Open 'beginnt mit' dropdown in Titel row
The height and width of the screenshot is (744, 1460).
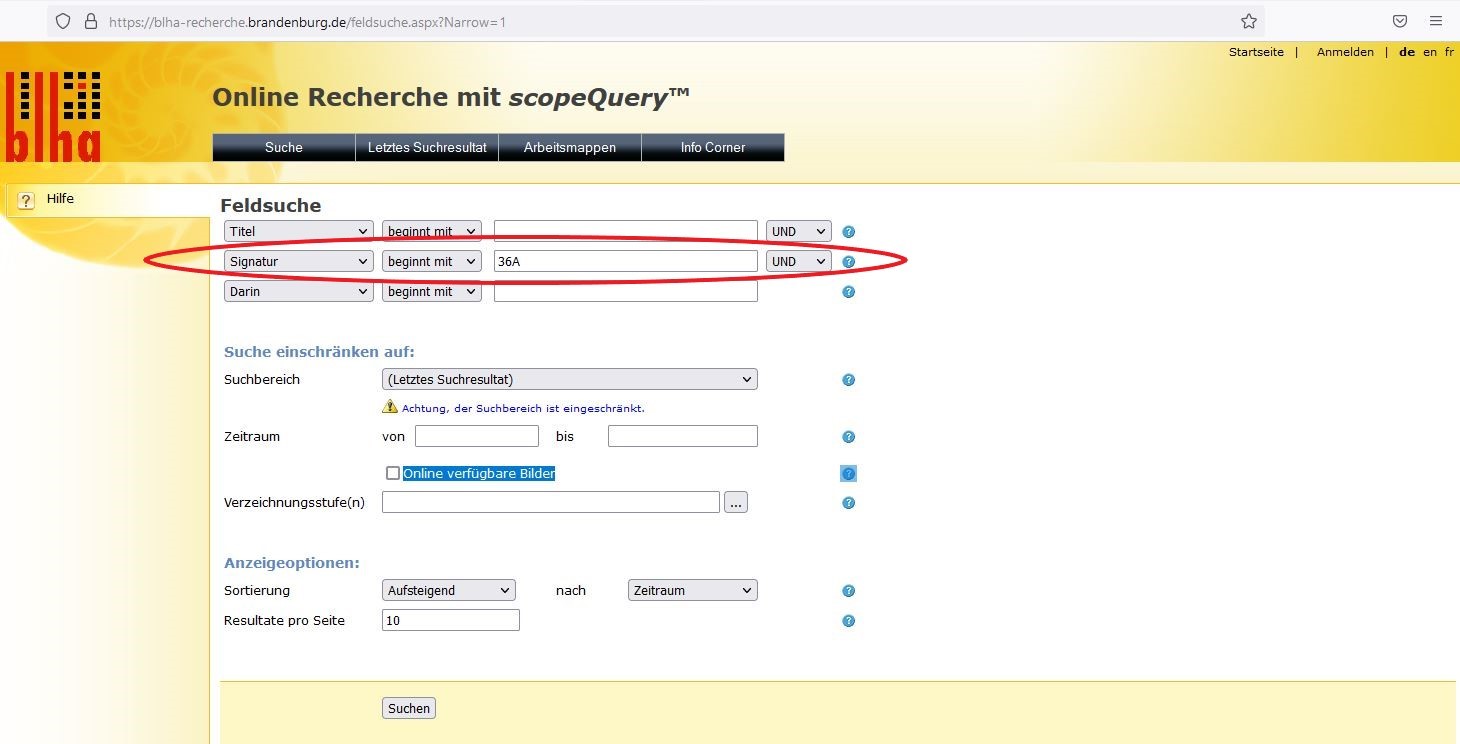click(432, 231)
